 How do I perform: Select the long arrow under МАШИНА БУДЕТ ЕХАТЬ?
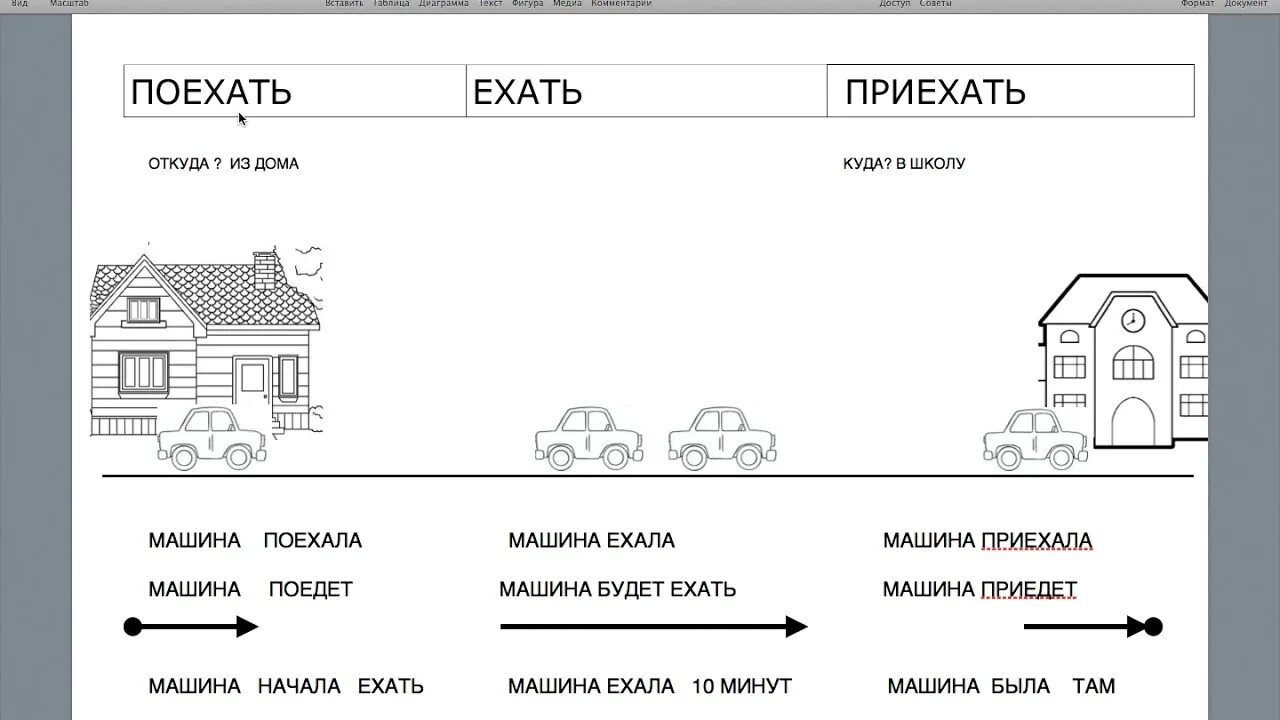(654, 627)
